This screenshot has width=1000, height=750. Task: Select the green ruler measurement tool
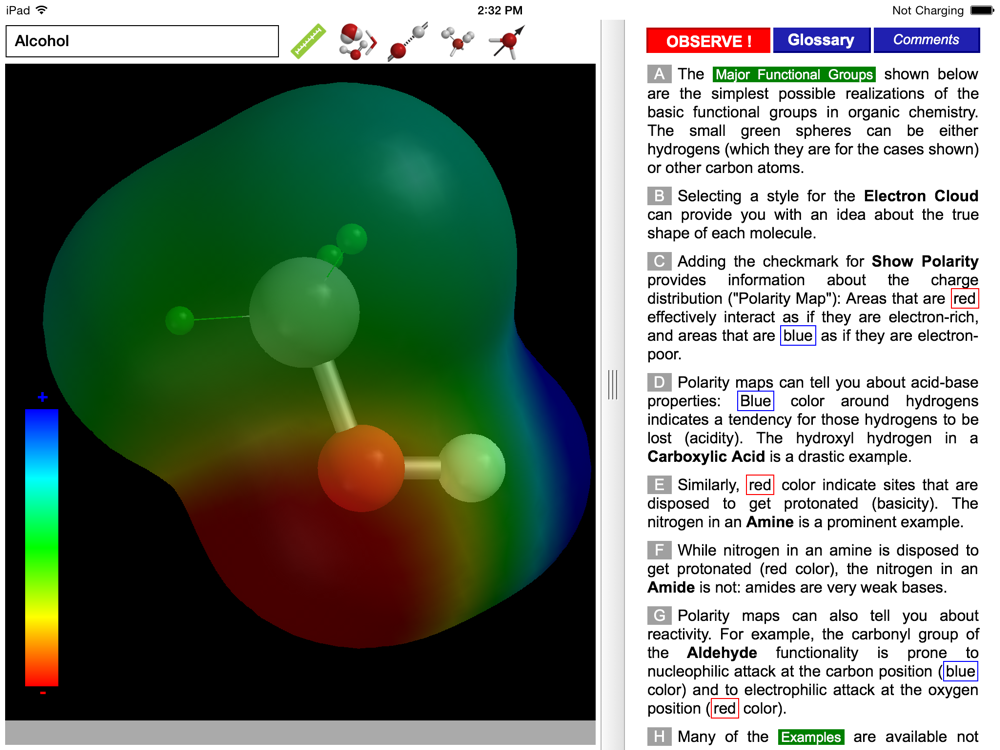coord(308,41)
